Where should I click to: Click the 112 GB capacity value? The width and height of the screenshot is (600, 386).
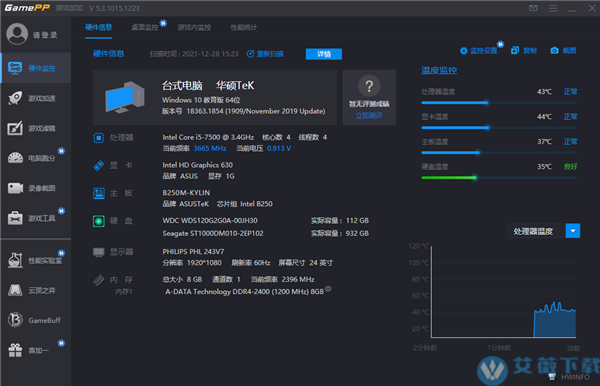tap(357, 221)
